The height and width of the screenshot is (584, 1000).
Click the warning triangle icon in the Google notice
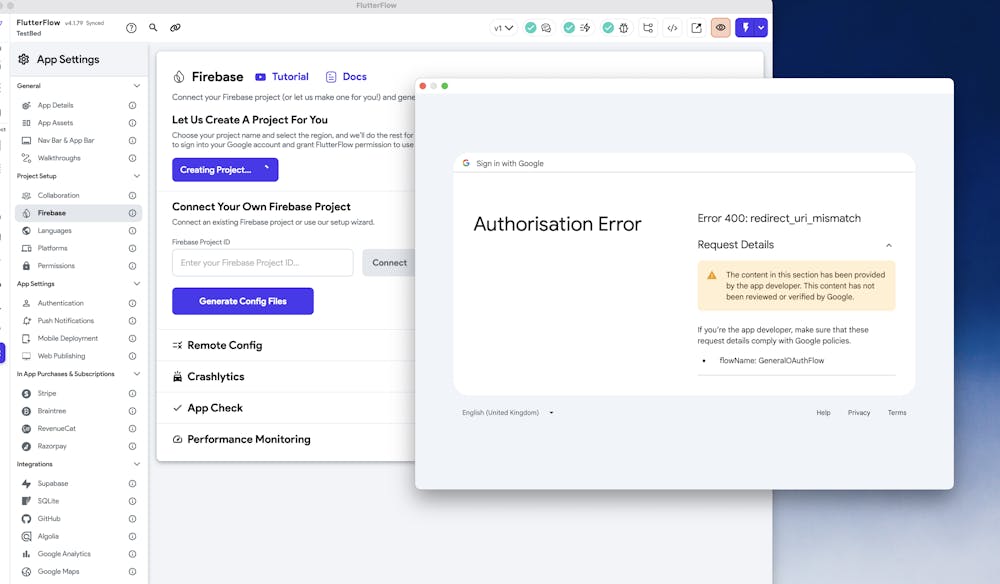tap(712, 275)
